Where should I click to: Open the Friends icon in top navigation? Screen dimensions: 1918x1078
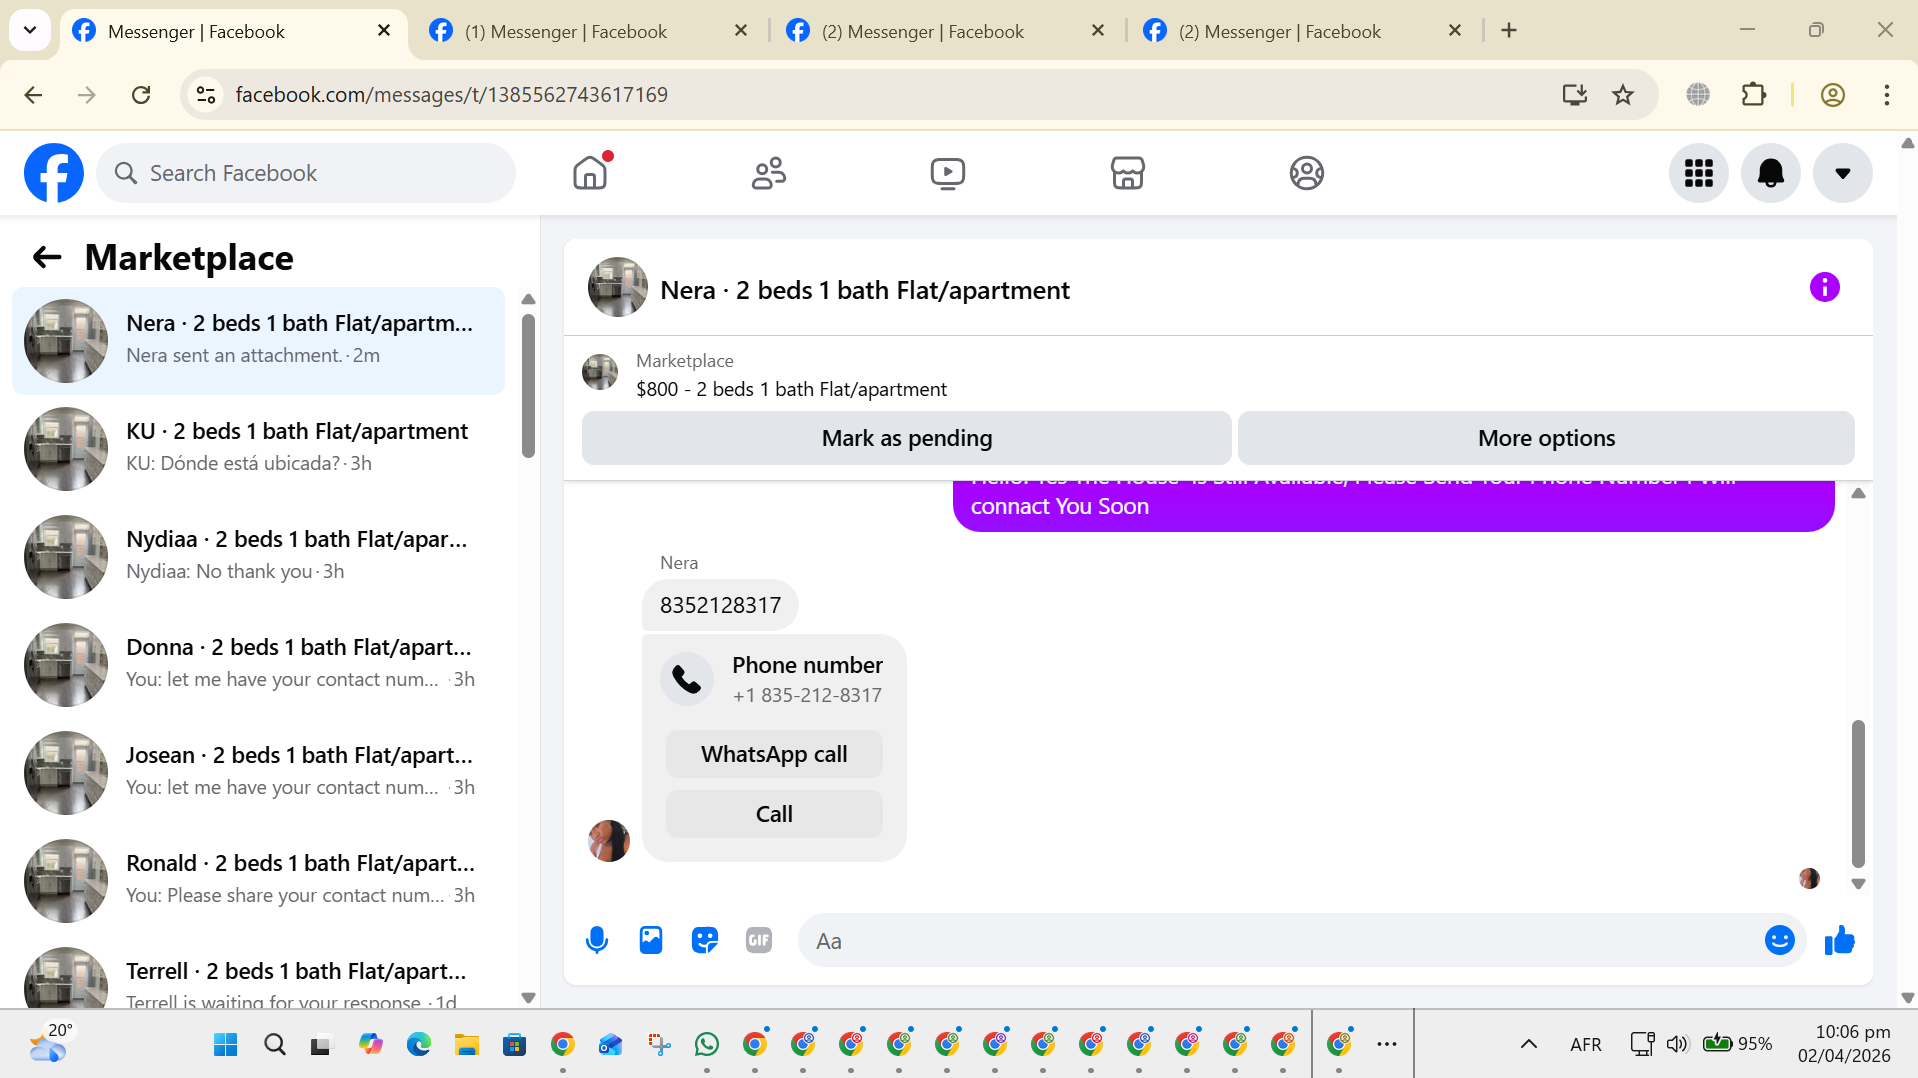pyautogui.click(x=769, y=173)
